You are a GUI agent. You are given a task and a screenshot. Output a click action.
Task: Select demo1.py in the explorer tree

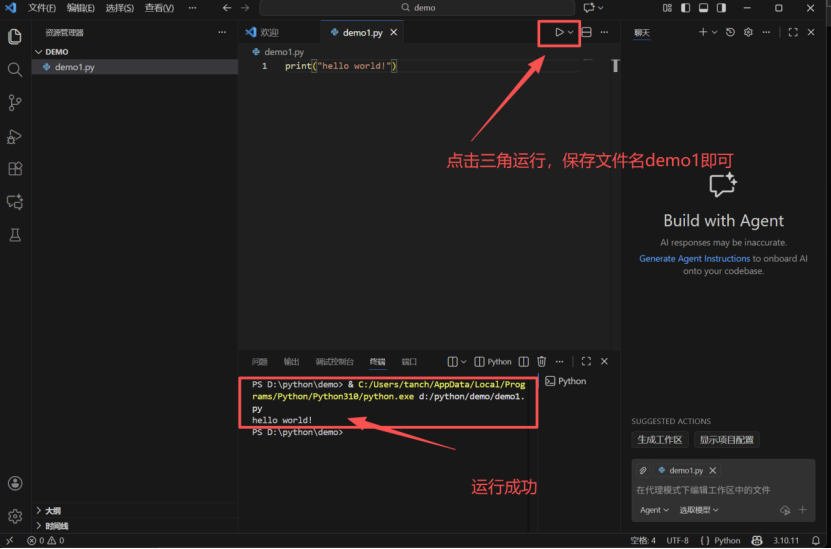135,67
